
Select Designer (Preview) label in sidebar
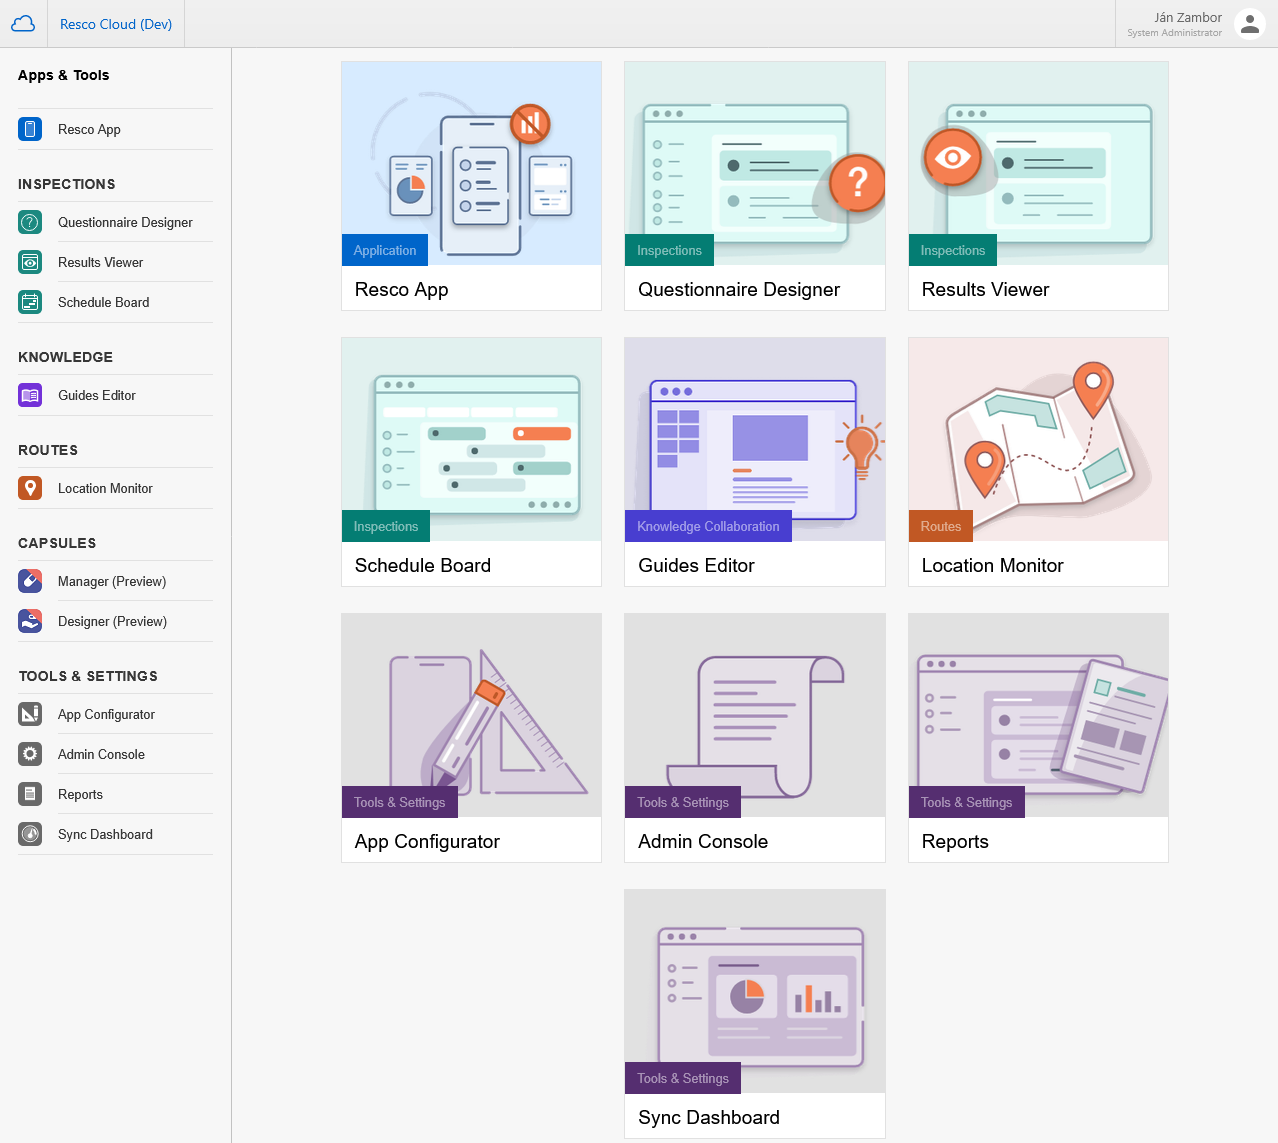tap(112, 621)
